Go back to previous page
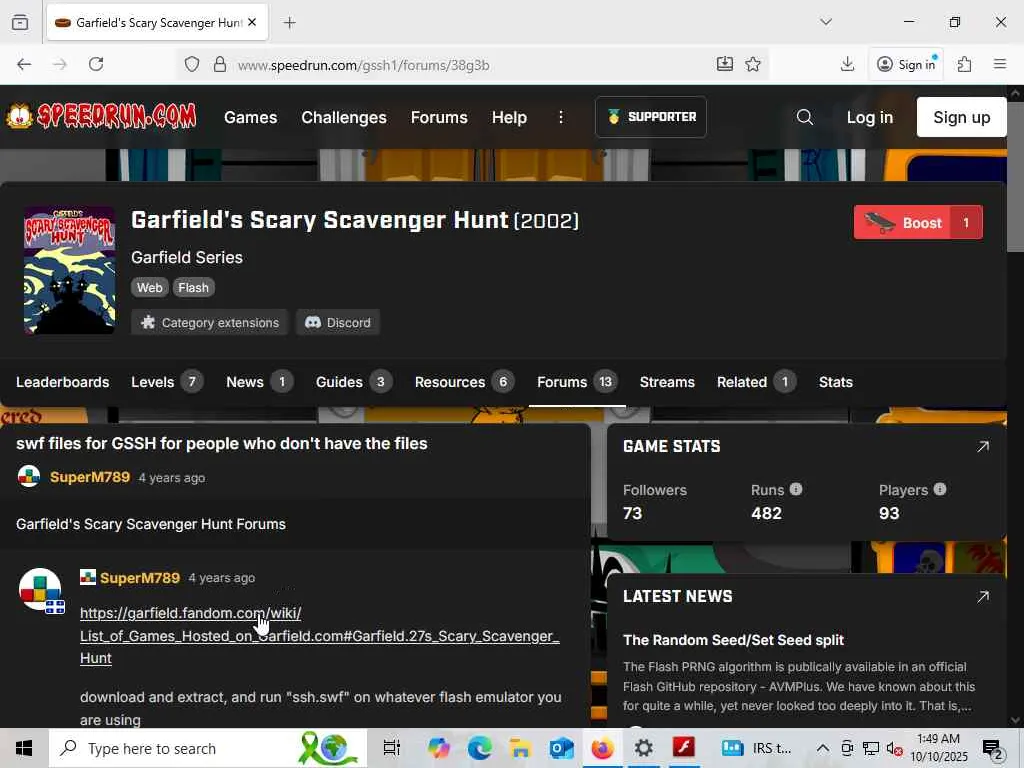 (x=24, y=64)
